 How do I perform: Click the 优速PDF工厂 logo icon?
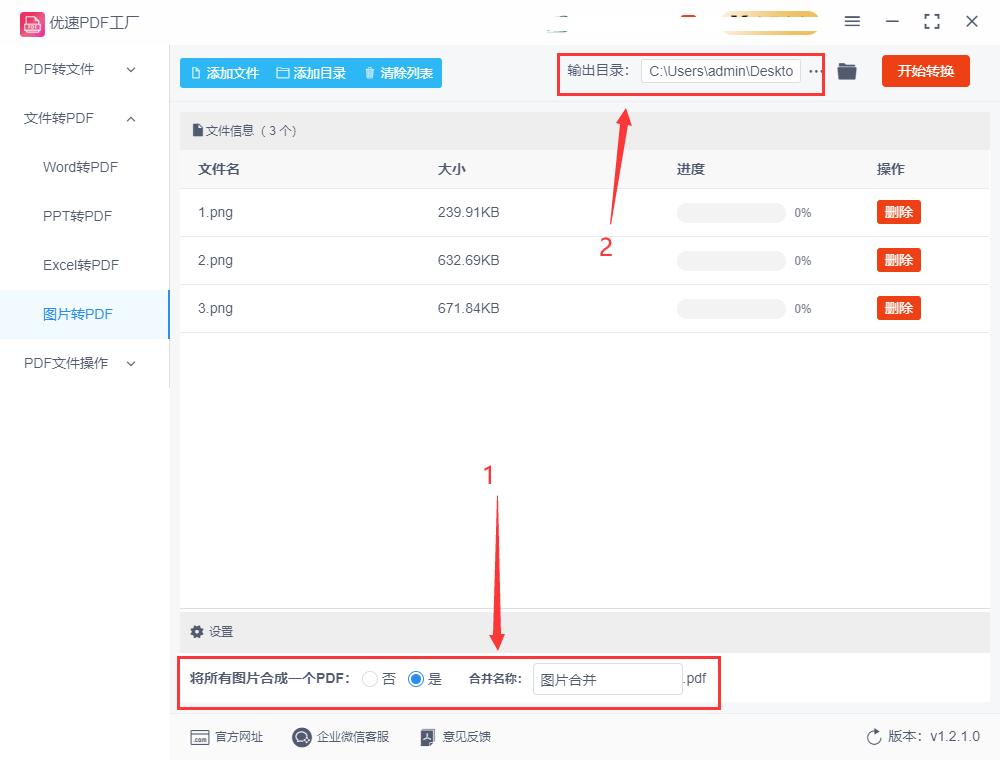click(32, 22)
